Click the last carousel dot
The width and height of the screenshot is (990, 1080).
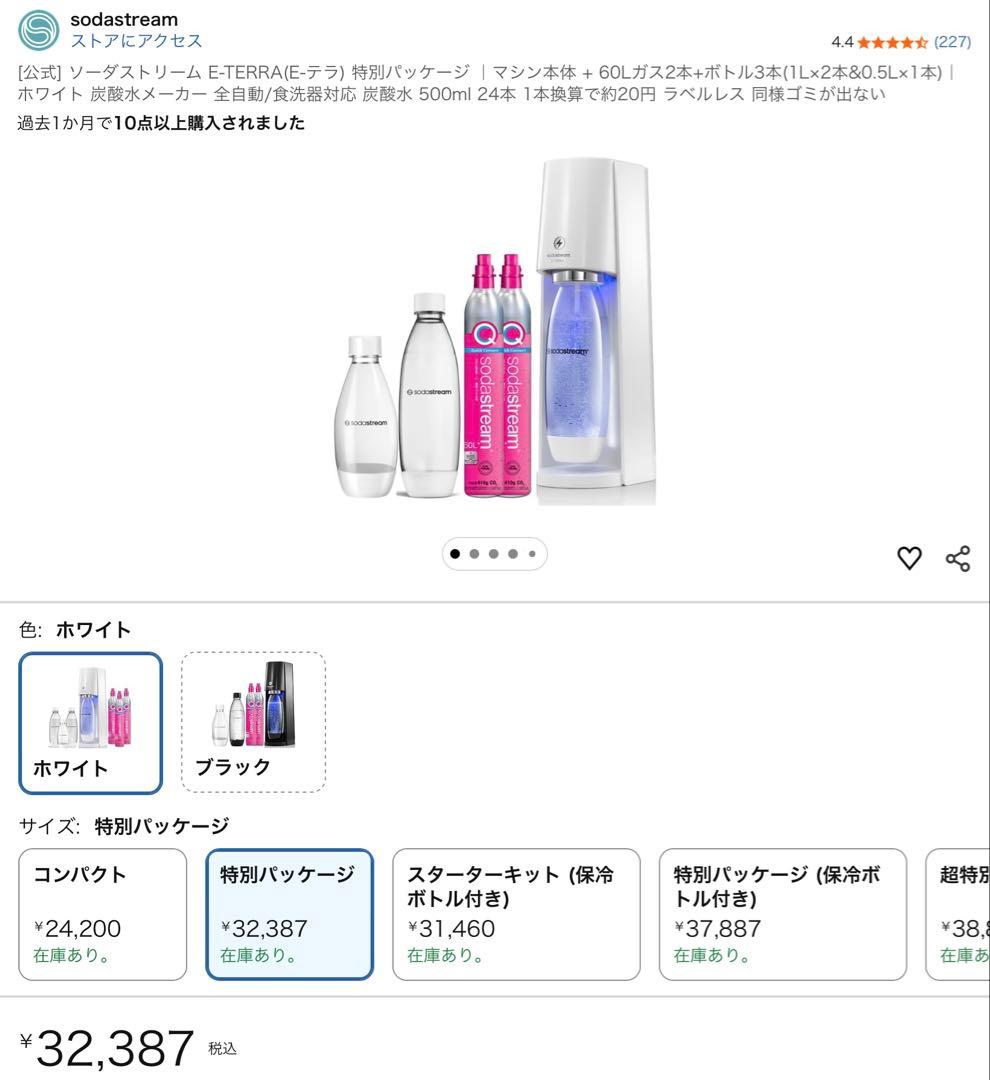pos(533,553)
